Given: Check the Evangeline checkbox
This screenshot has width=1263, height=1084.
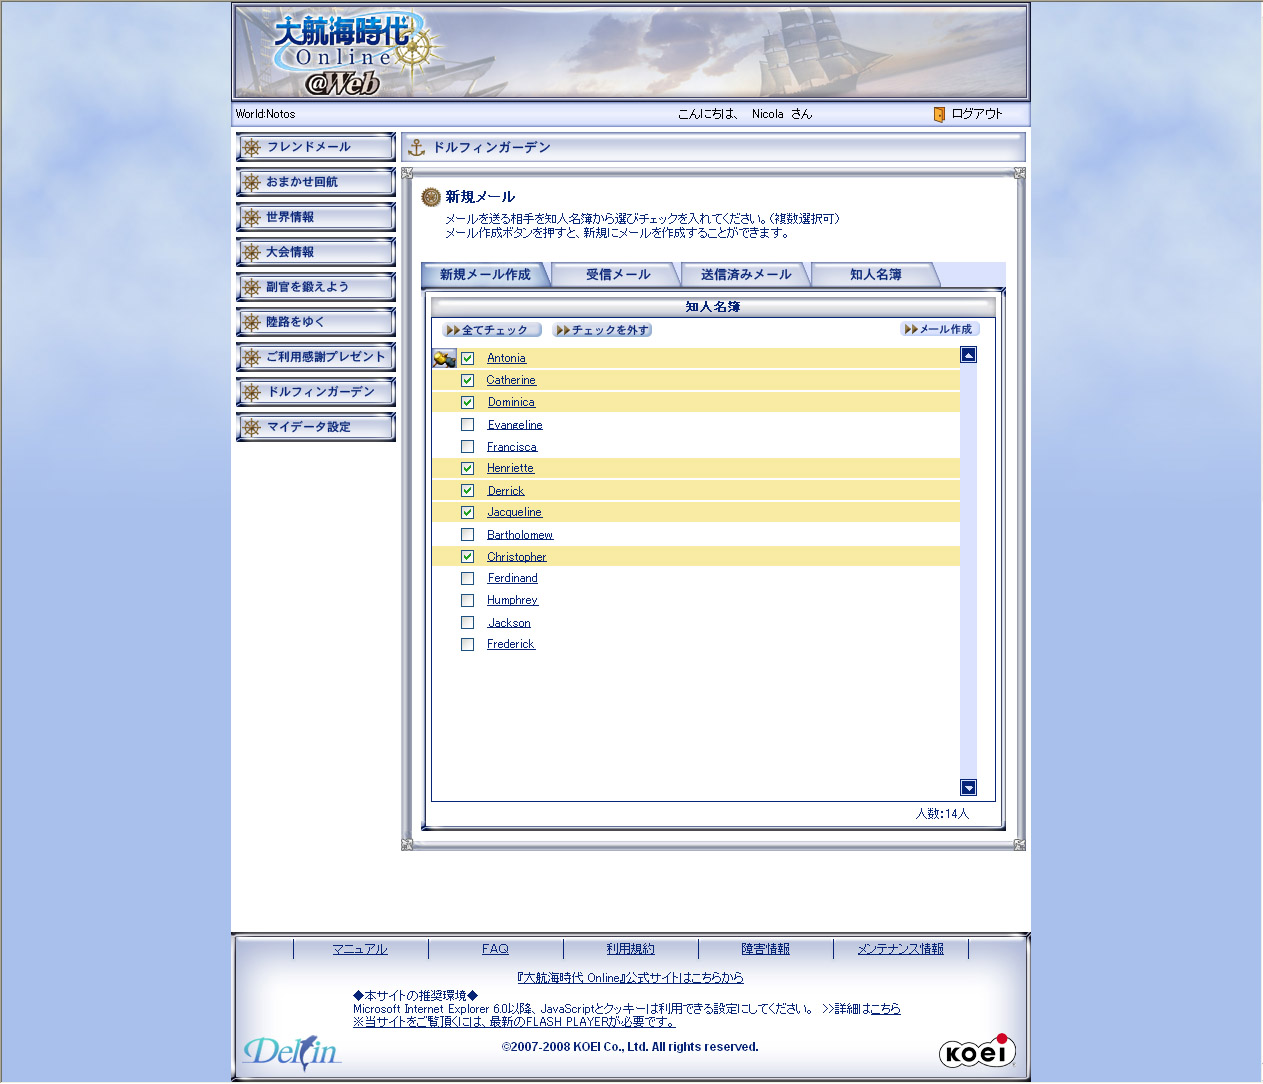Looking at the screenshot, I should tap(467, 425).
